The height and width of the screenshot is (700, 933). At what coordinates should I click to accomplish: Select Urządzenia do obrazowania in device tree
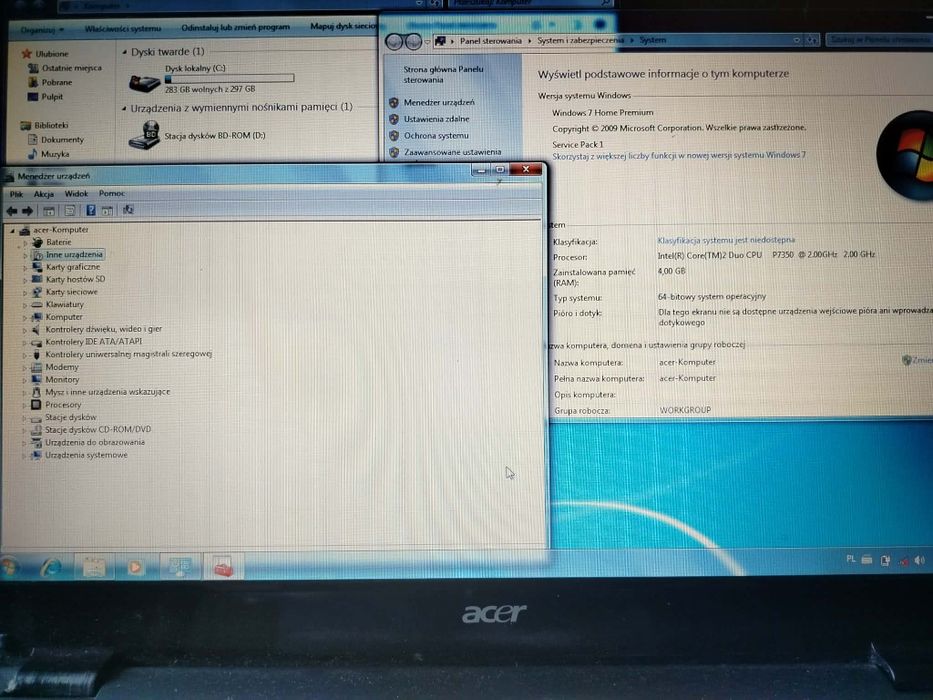(95, 442)
